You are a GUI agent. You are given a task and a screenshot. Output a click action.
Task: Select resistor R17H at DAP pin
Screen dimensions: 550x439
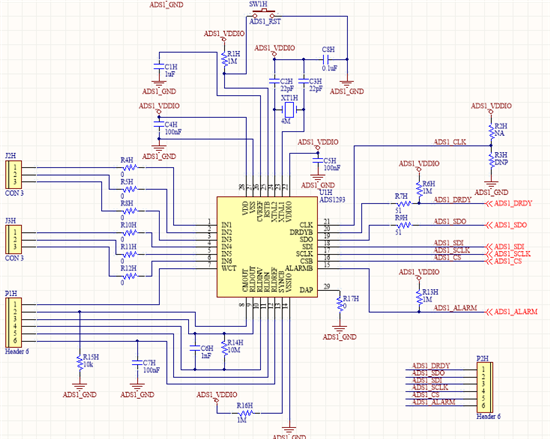[x=340, y=304]
